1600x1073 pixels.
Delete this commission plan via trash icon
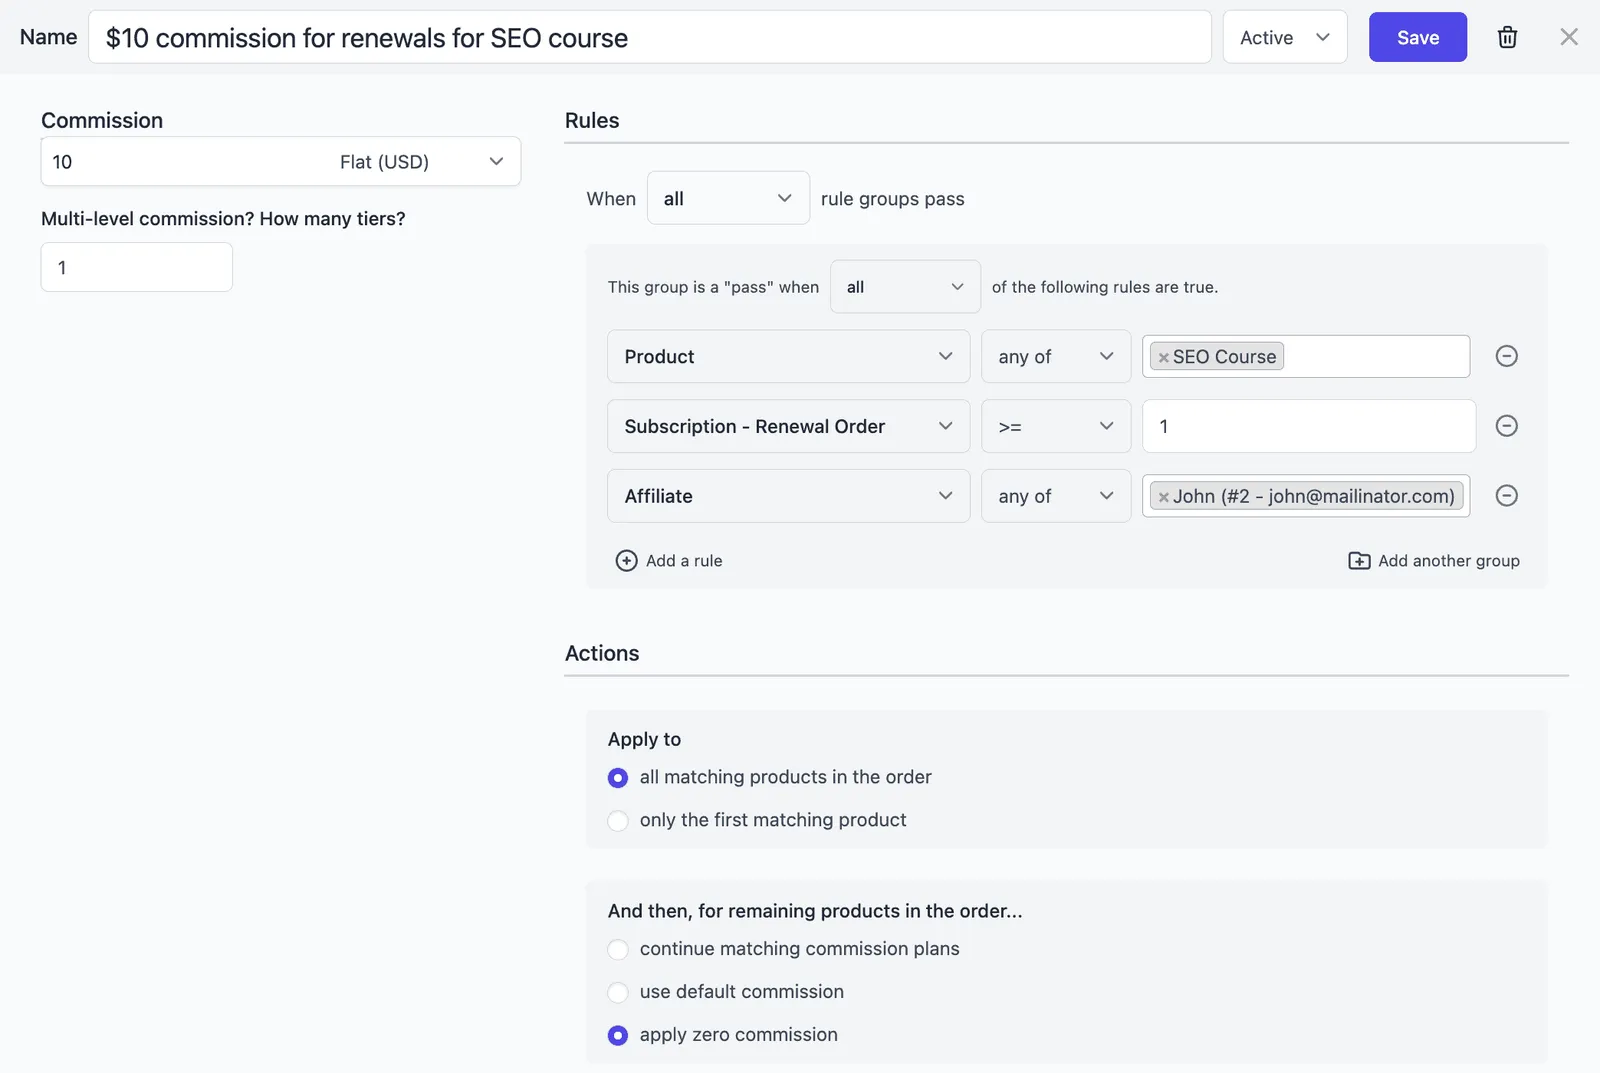tap(1507, 37)
